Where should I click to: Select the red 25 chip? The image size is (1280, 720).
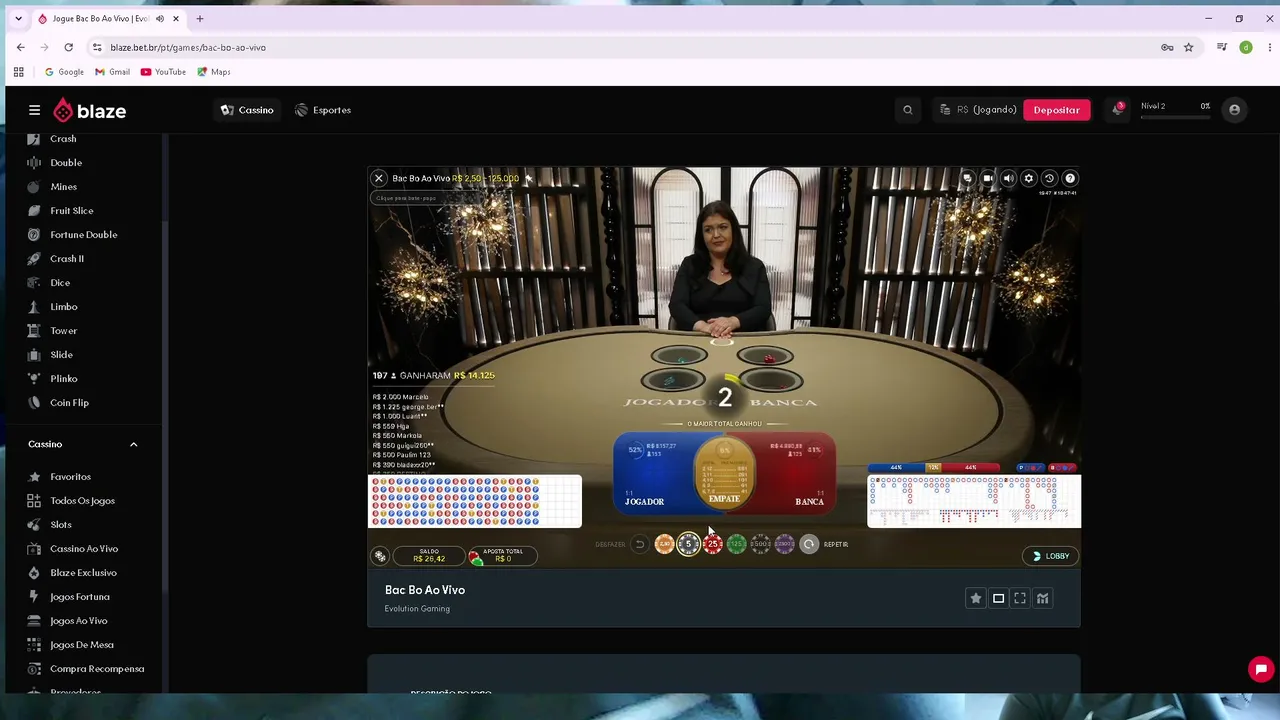point(713,544)
